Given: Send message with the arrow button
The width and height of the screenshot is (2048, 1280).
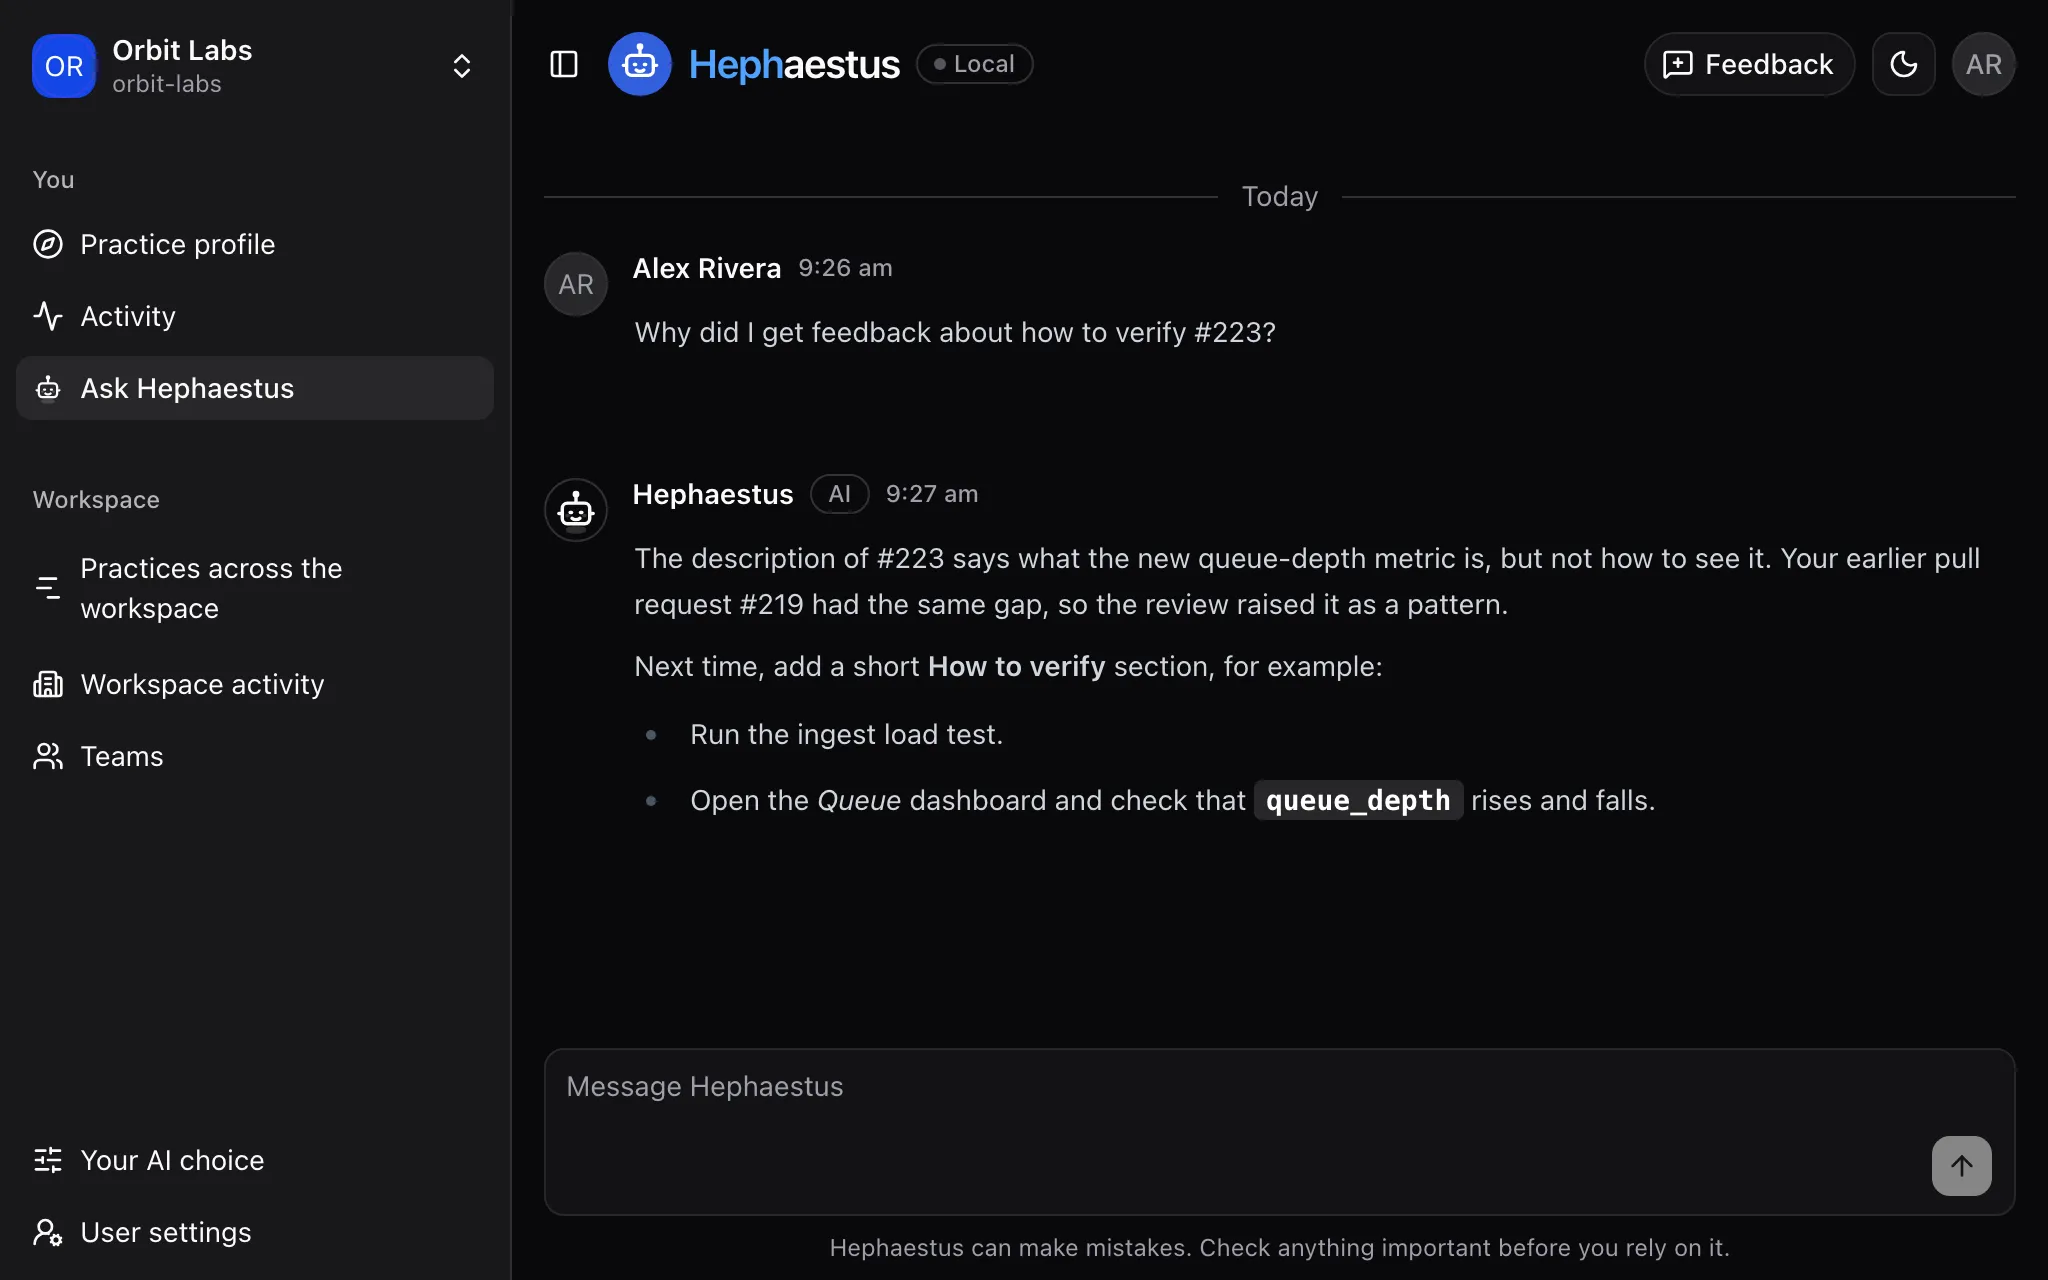Looking at the screenshot, I should (1961, 1166).
